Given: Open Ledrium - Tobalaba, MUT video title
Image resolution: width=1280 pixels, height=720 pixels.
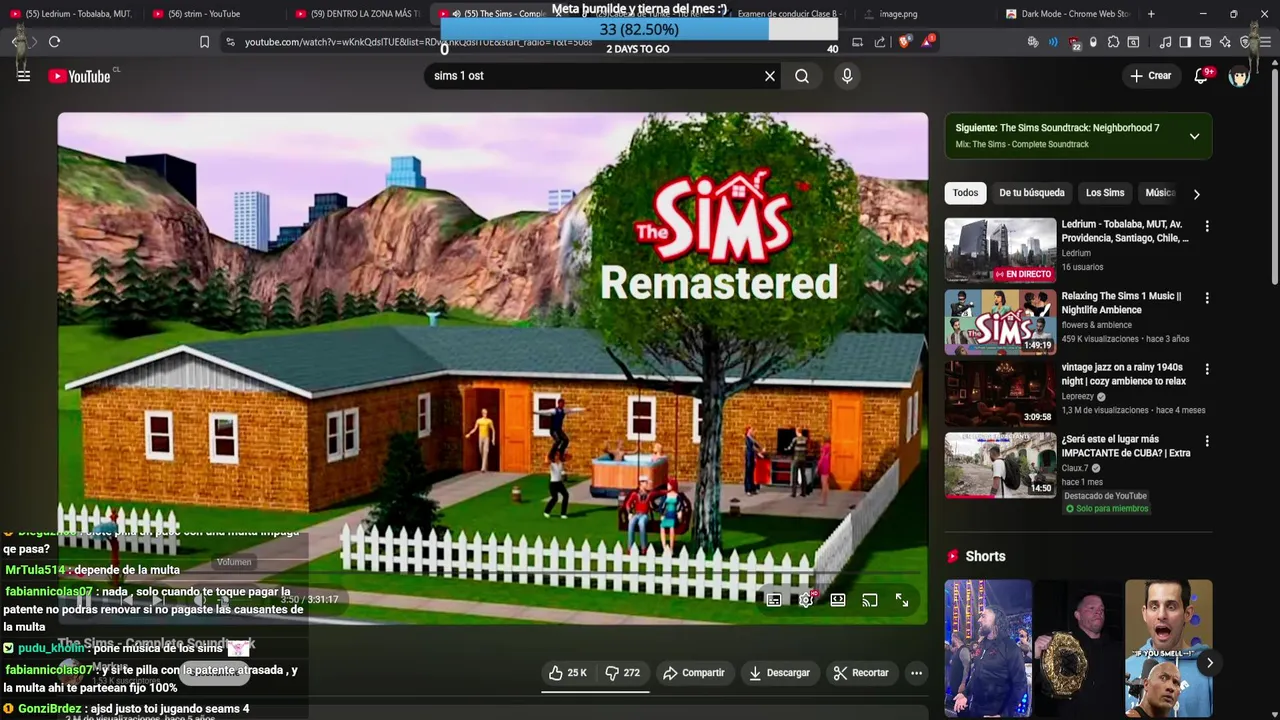Looking at the screenshot, I should coord(1125,231).
